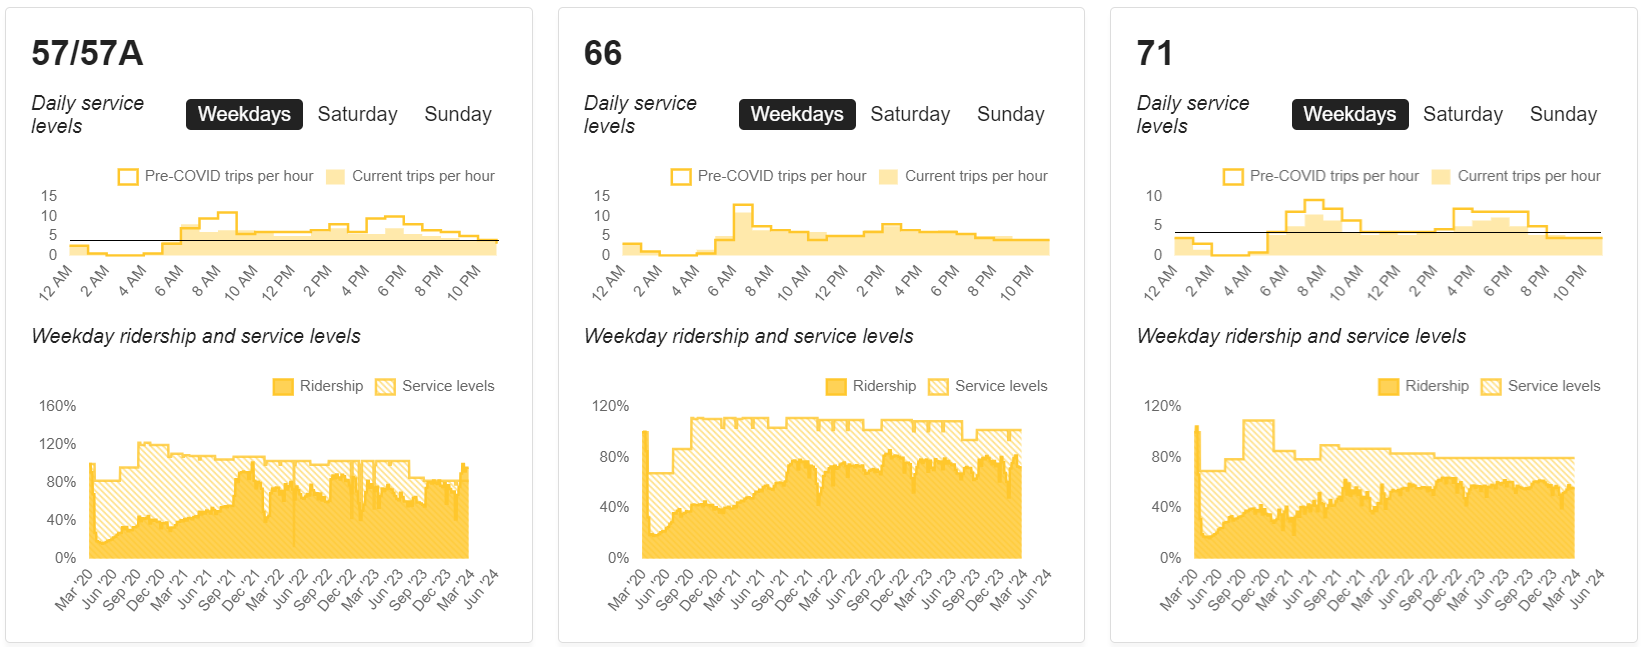Open Sunday tab on route 66 card
The width and height of the screenshot is (1644, 647).
tap(1010, 114)
